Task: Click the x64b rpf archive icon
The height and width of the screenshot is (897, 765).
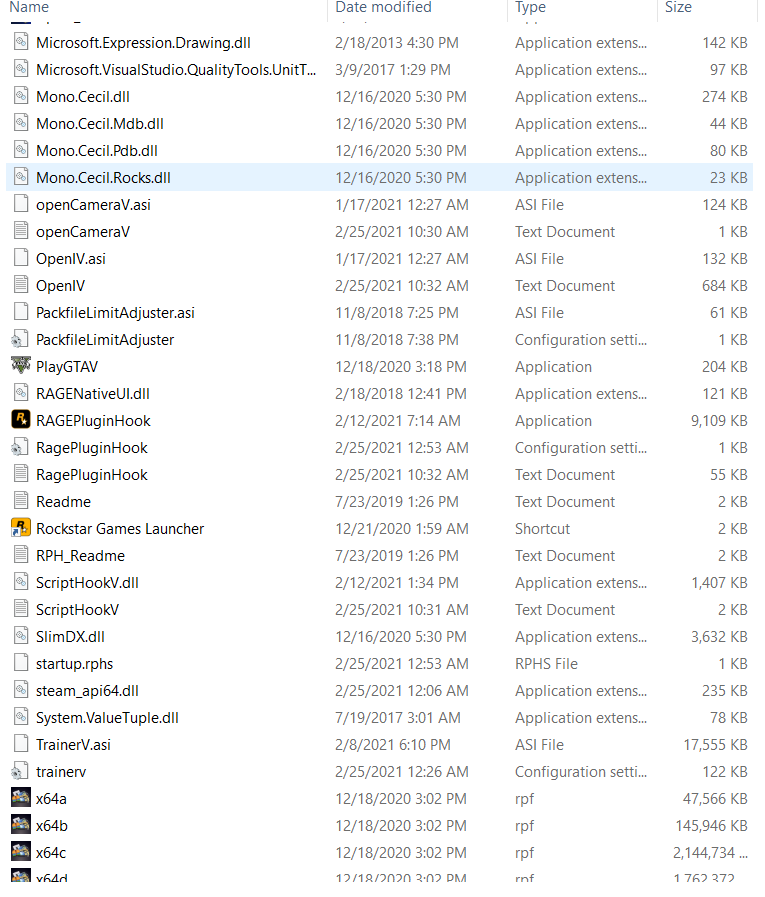Action: (x=21, y=825)
